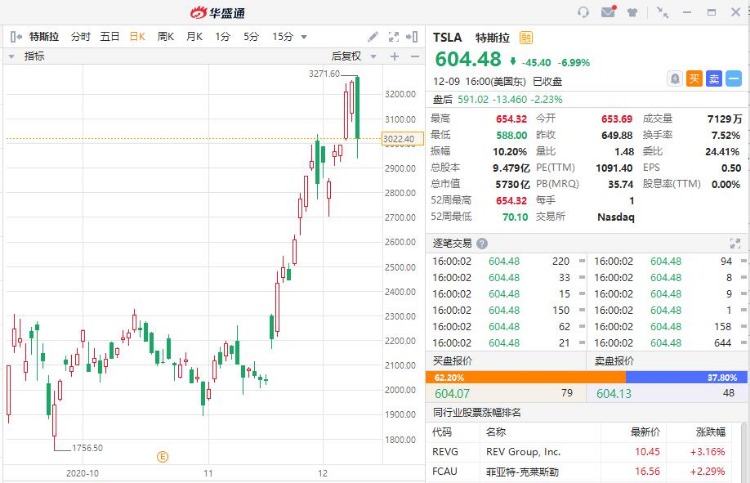Open the 后复权 adjustment dropdown
Viewport: 750px width, 483px height.
(353, 56)
